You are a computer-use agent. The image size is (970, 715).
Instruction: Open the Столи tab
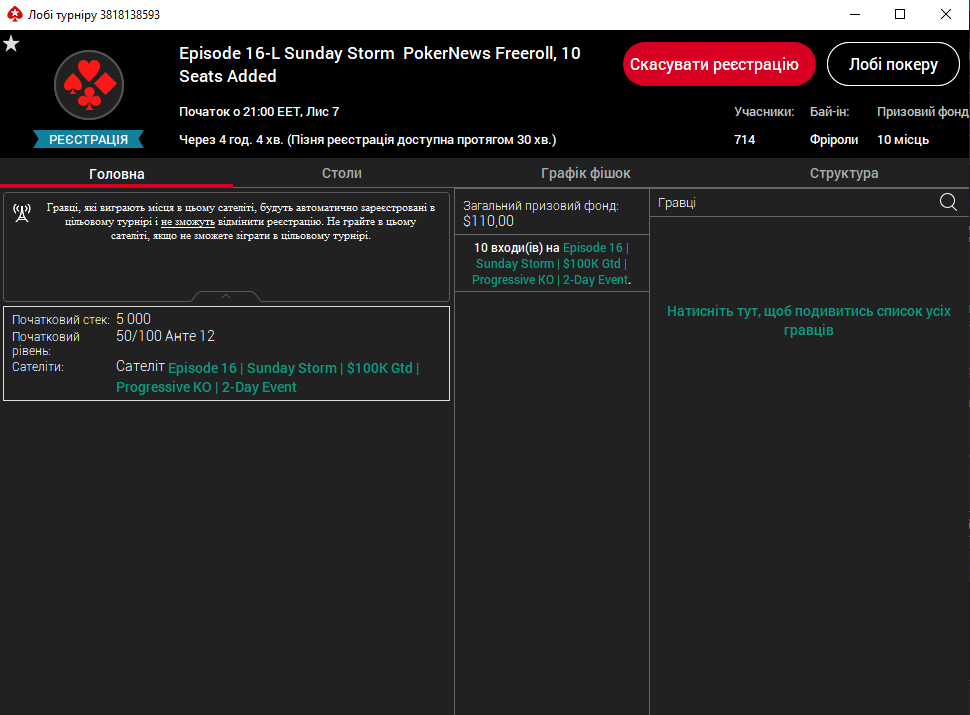pyautogui.click(x=341, y=173)
